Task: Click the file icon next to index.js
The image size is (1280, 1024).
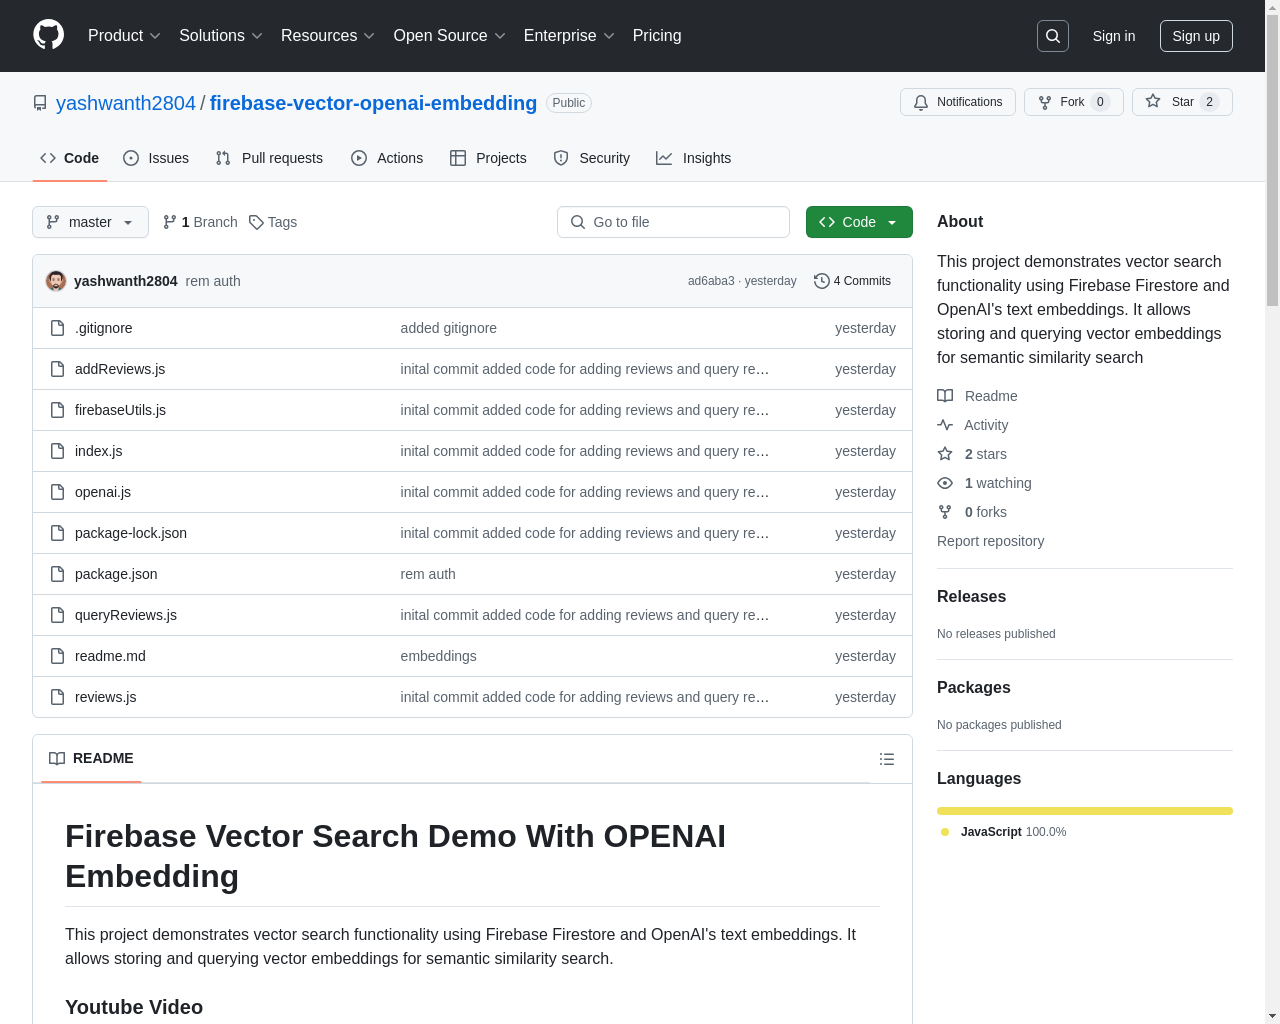Action: [58, 451]
